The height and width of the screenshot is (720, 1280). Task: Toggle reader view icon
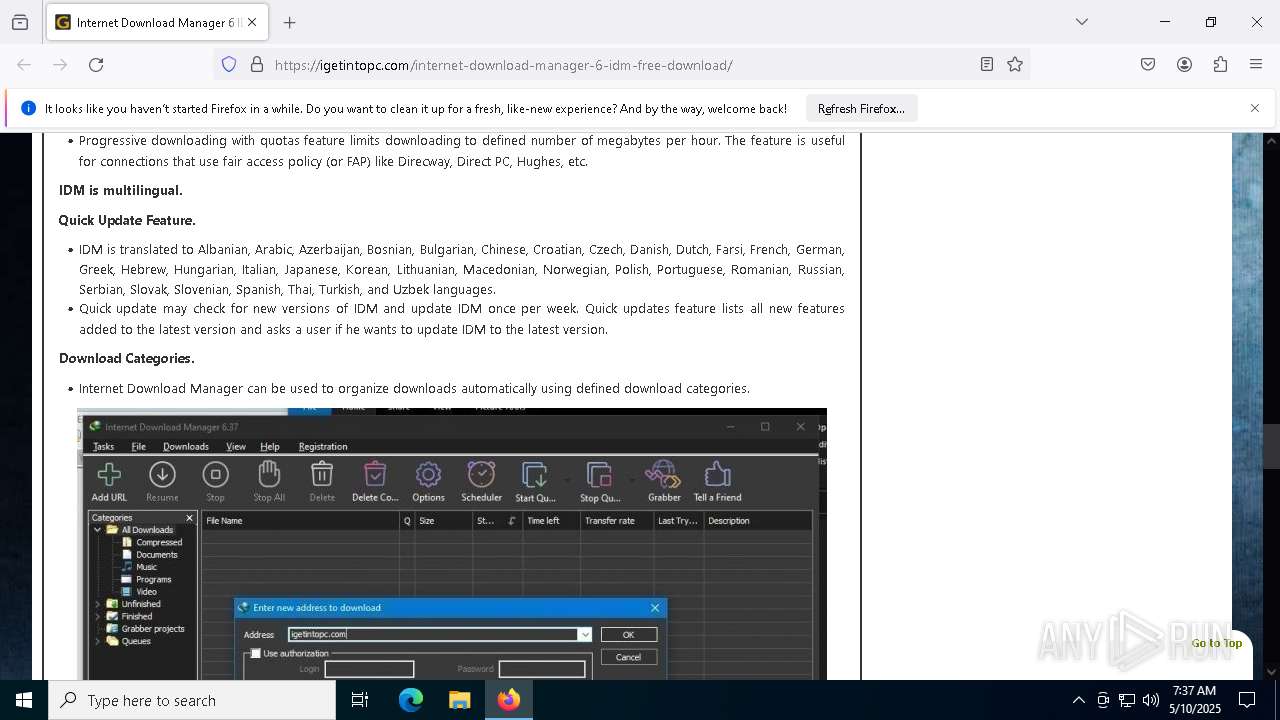(987, 65)
